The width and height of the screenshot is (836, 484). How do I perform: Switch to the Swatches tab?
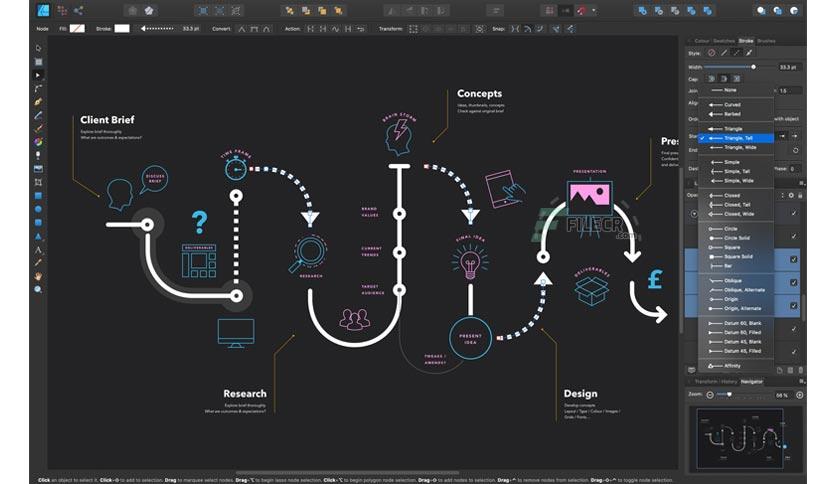(x=724, y=41)
